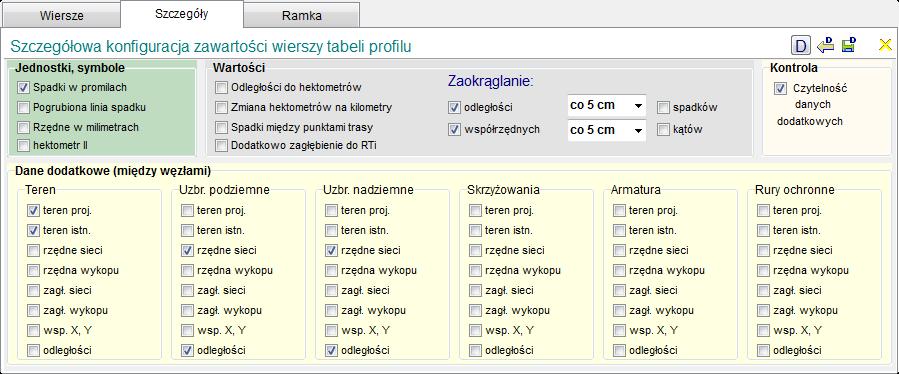Check zagł. sieci under Skrzyżowania

(475, 290)
